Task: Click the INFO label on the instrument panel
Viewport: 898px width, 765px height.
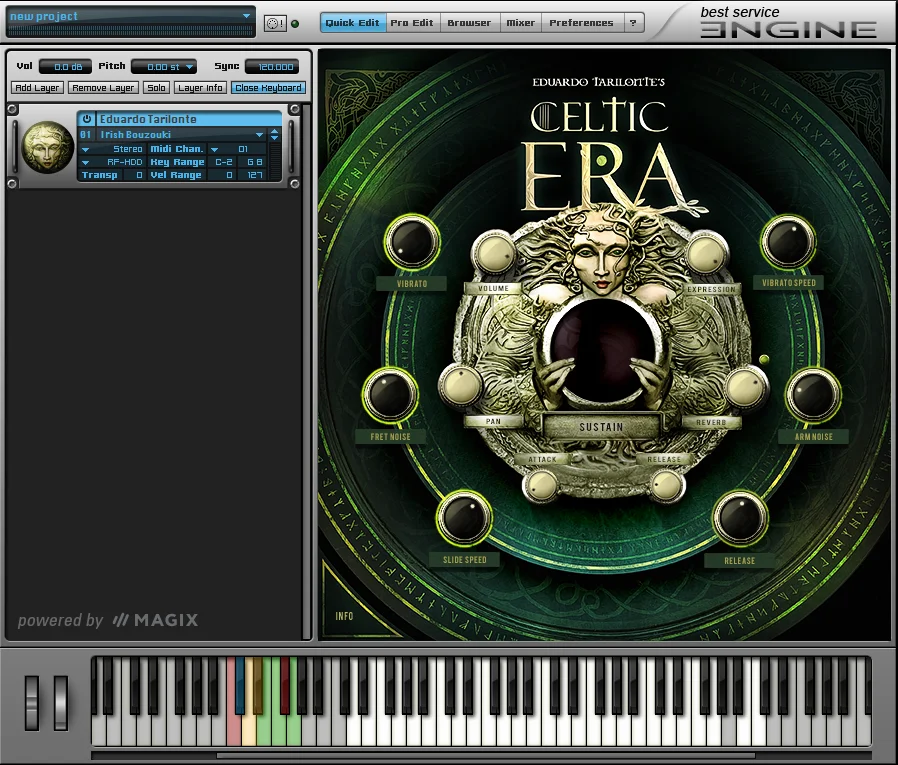Action: 344,616
